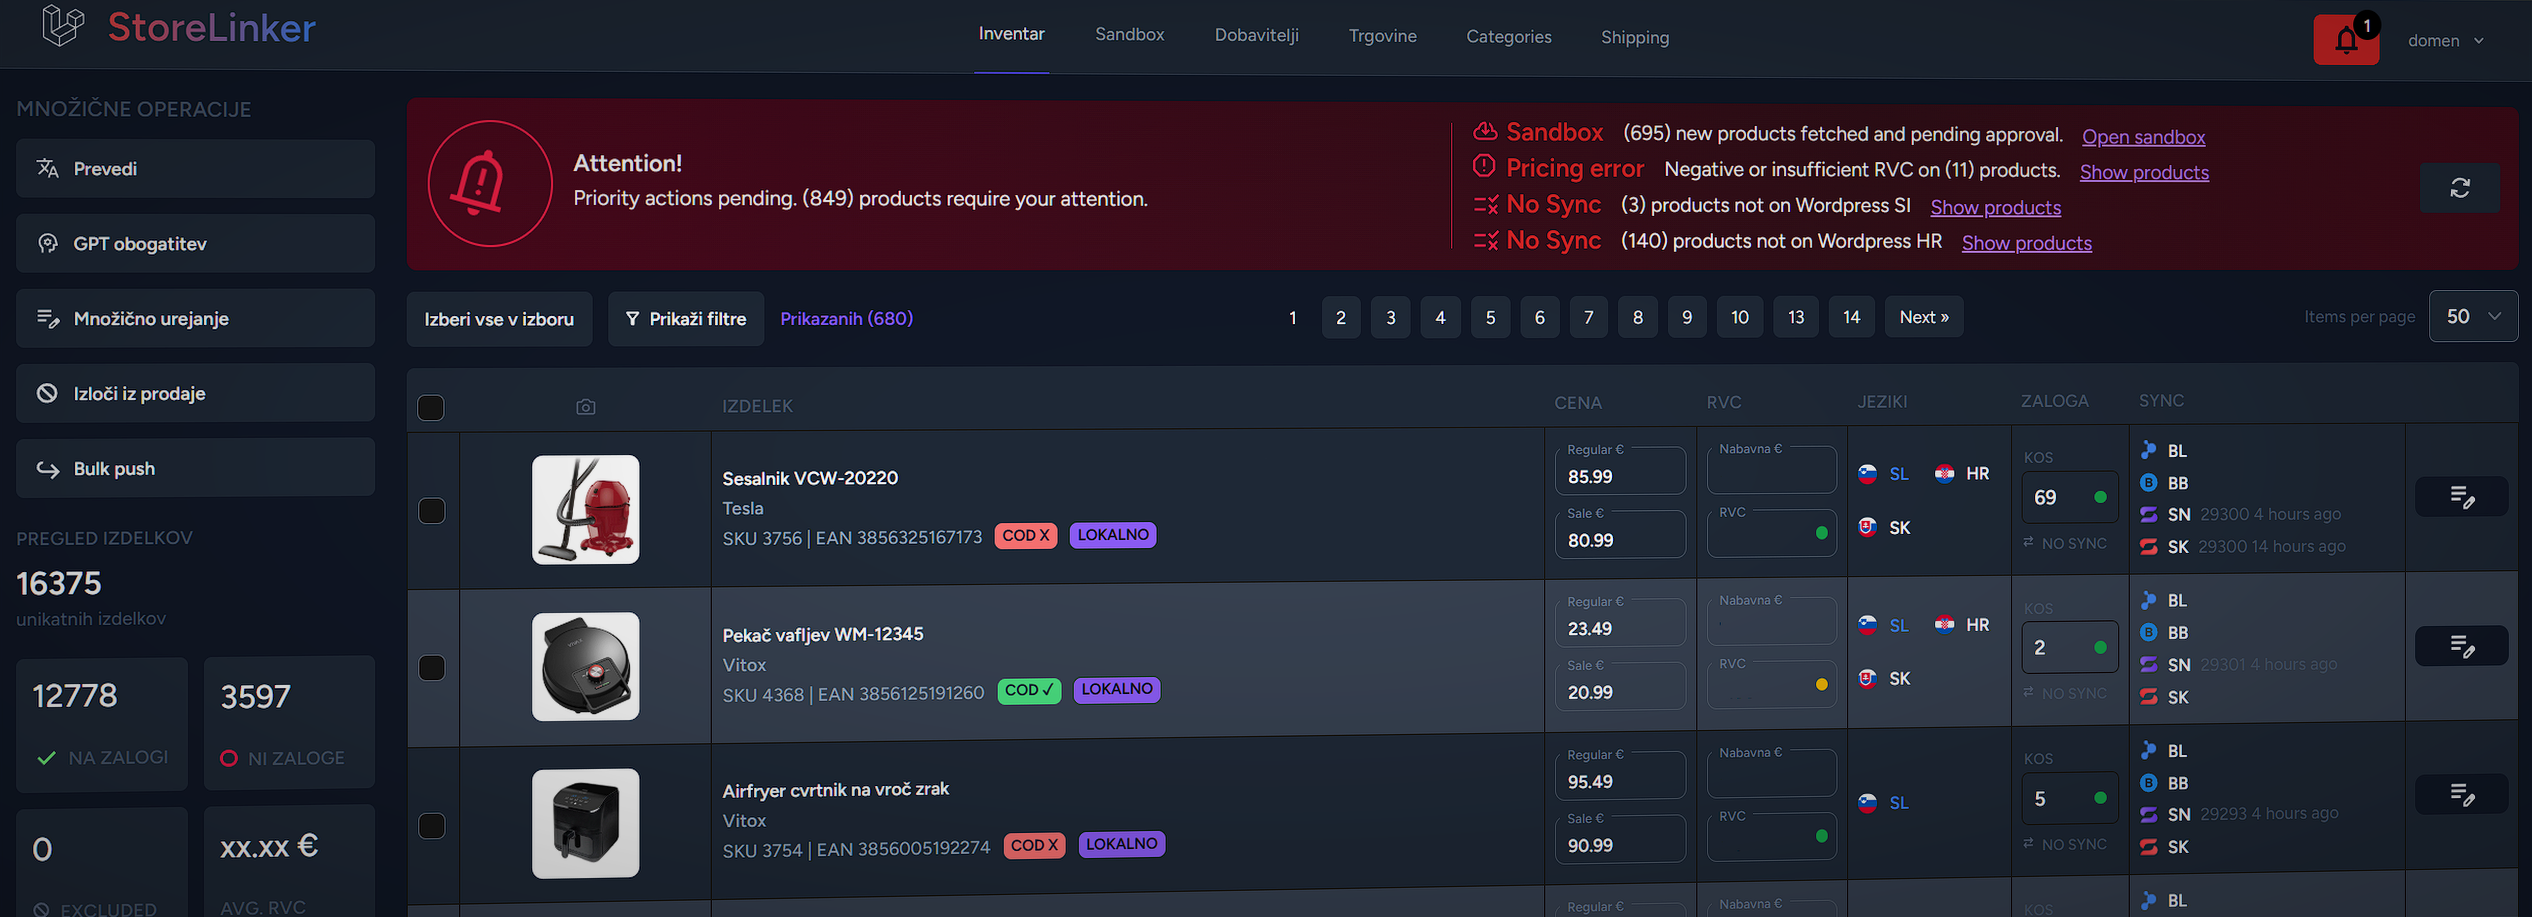2532x917 pixels.
Task: Open edit icon for Pekač vafljev row
Action: (2461, 647)
